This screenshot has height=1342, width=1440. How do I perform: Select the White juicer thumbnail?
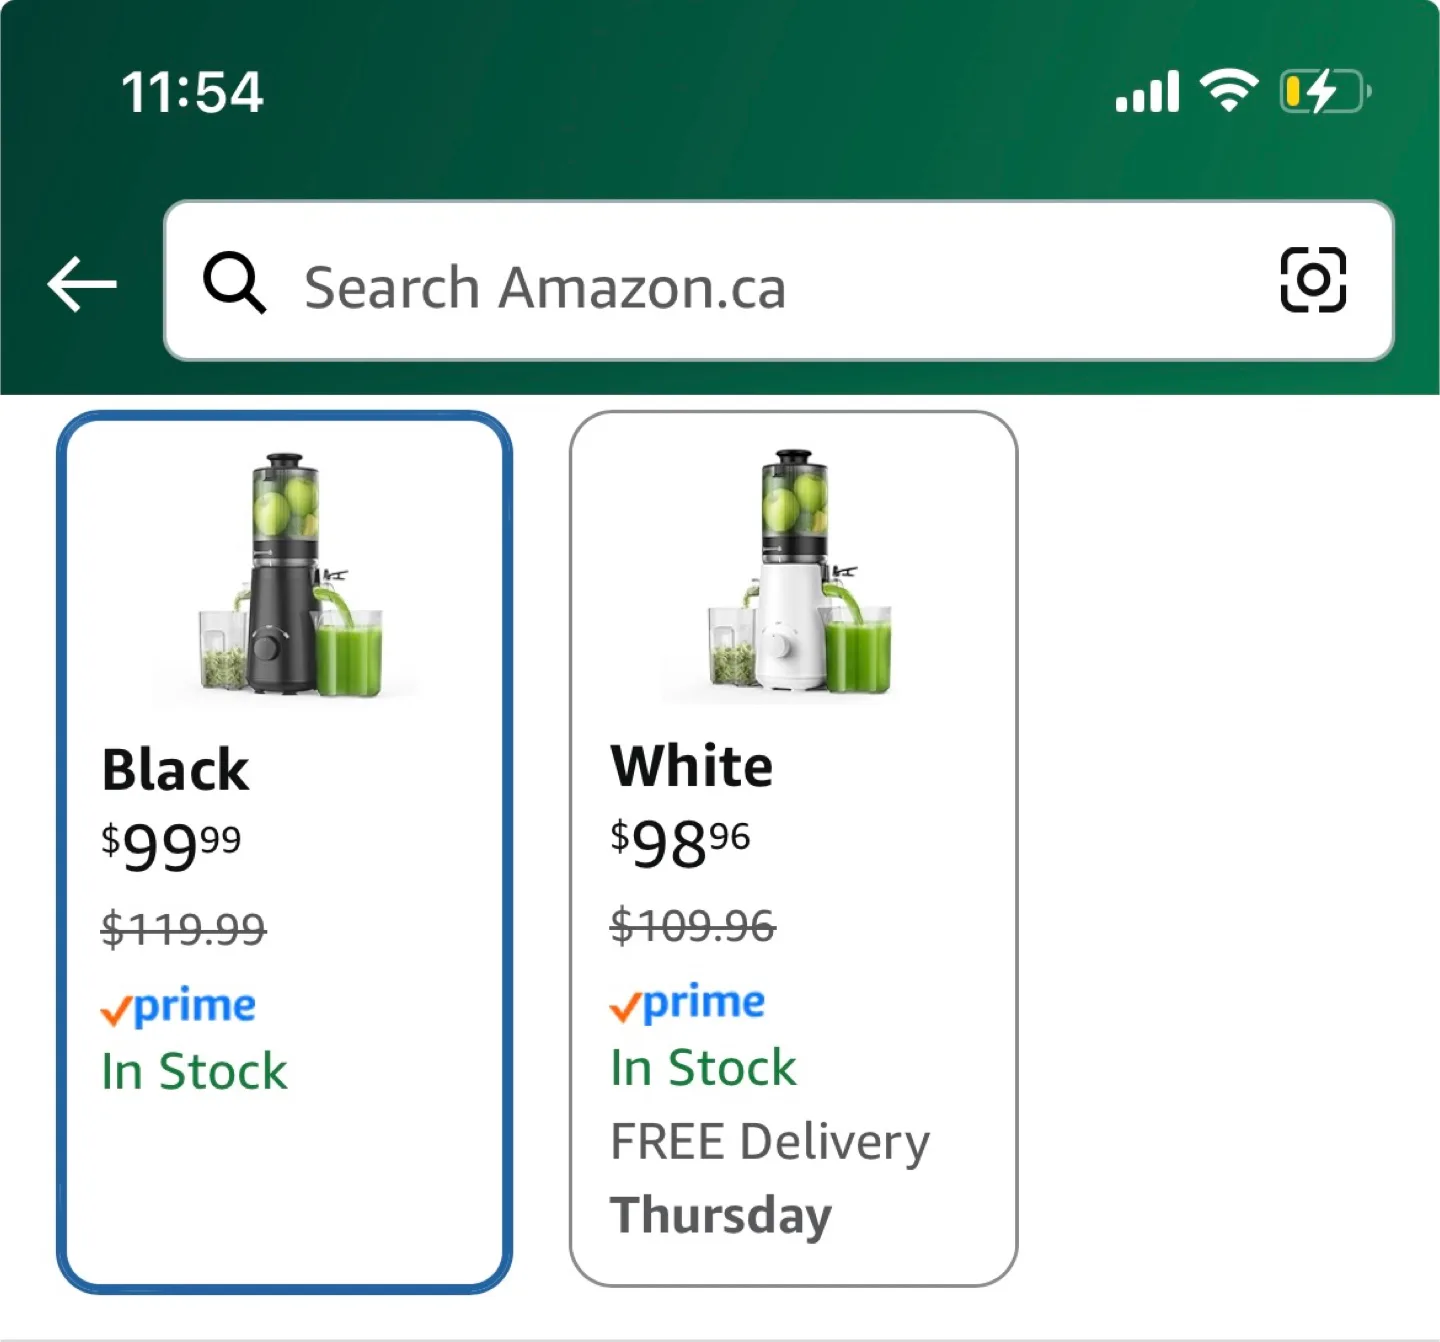click(796, 572)
